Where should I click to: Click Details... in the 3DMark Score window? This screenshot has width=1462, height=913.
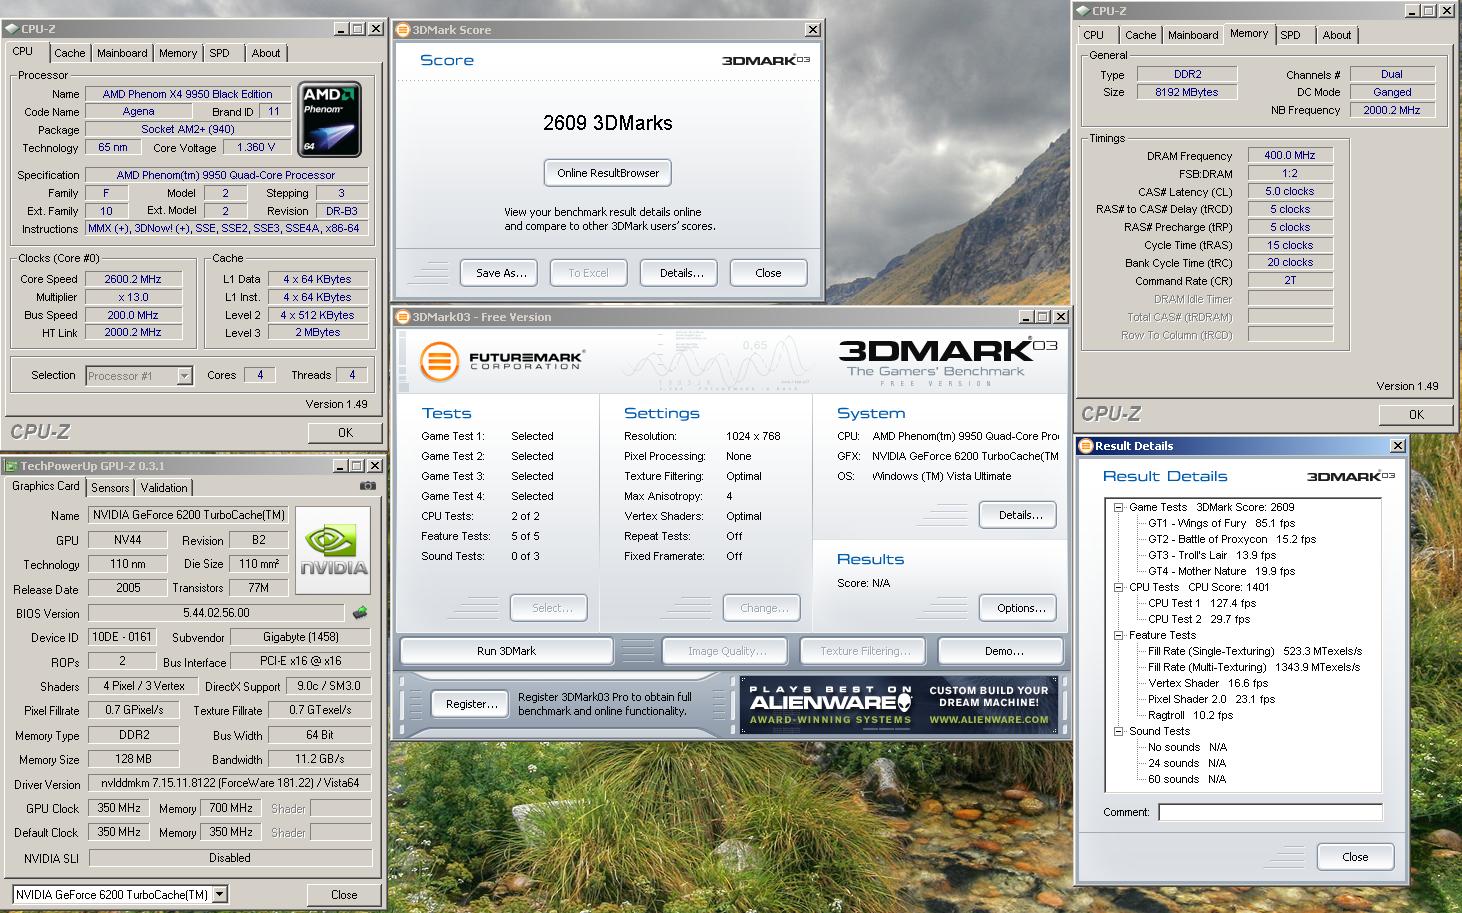(681, 273)
